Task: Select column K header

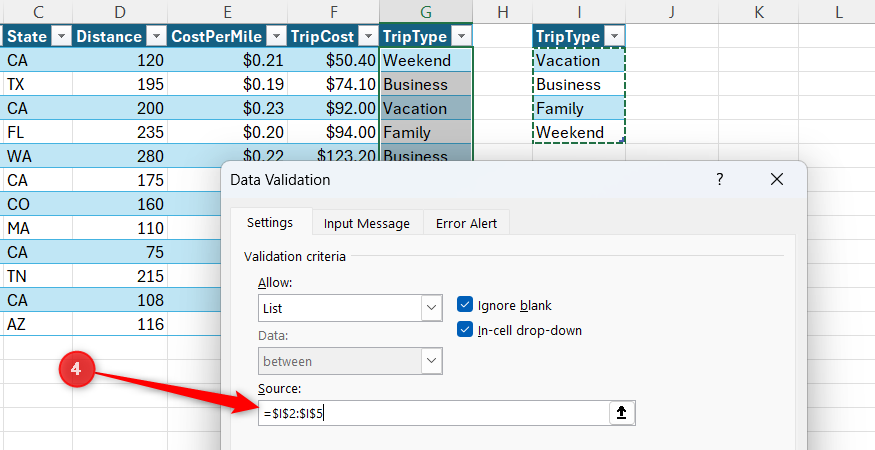Action: [x=758, y=12]
